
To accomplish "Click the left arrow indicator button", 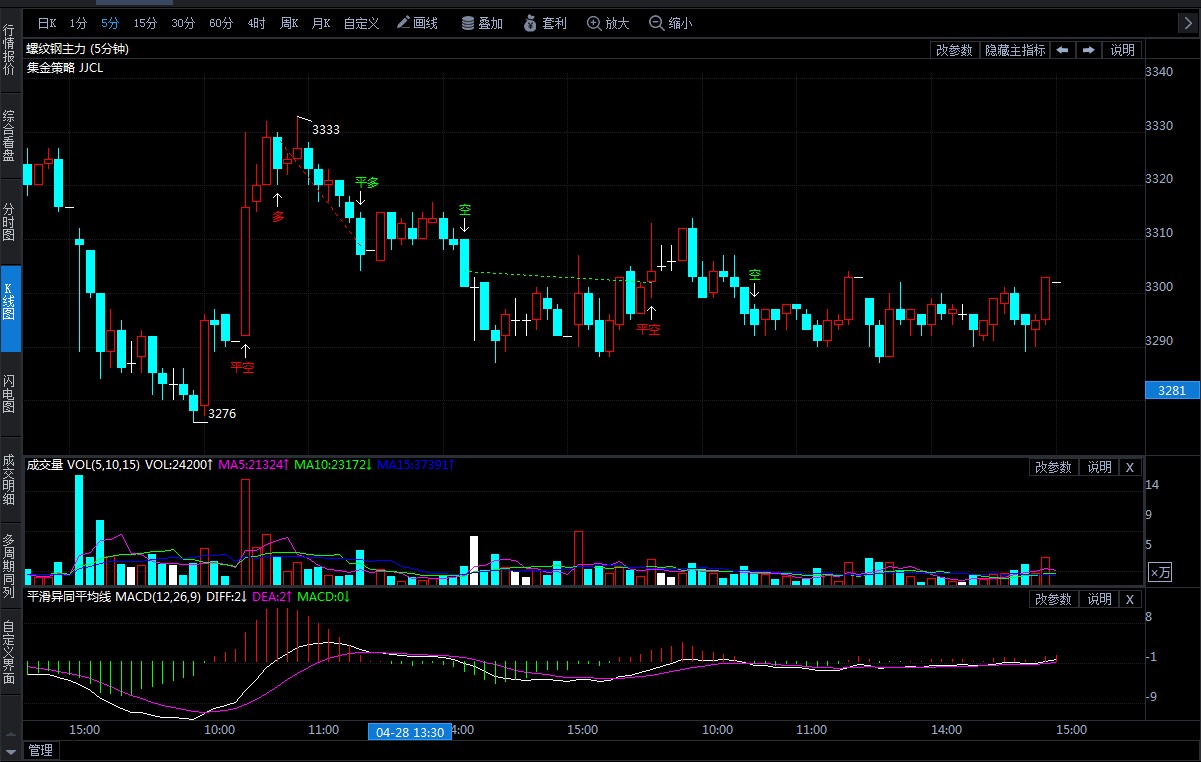I will point(1062,50).
